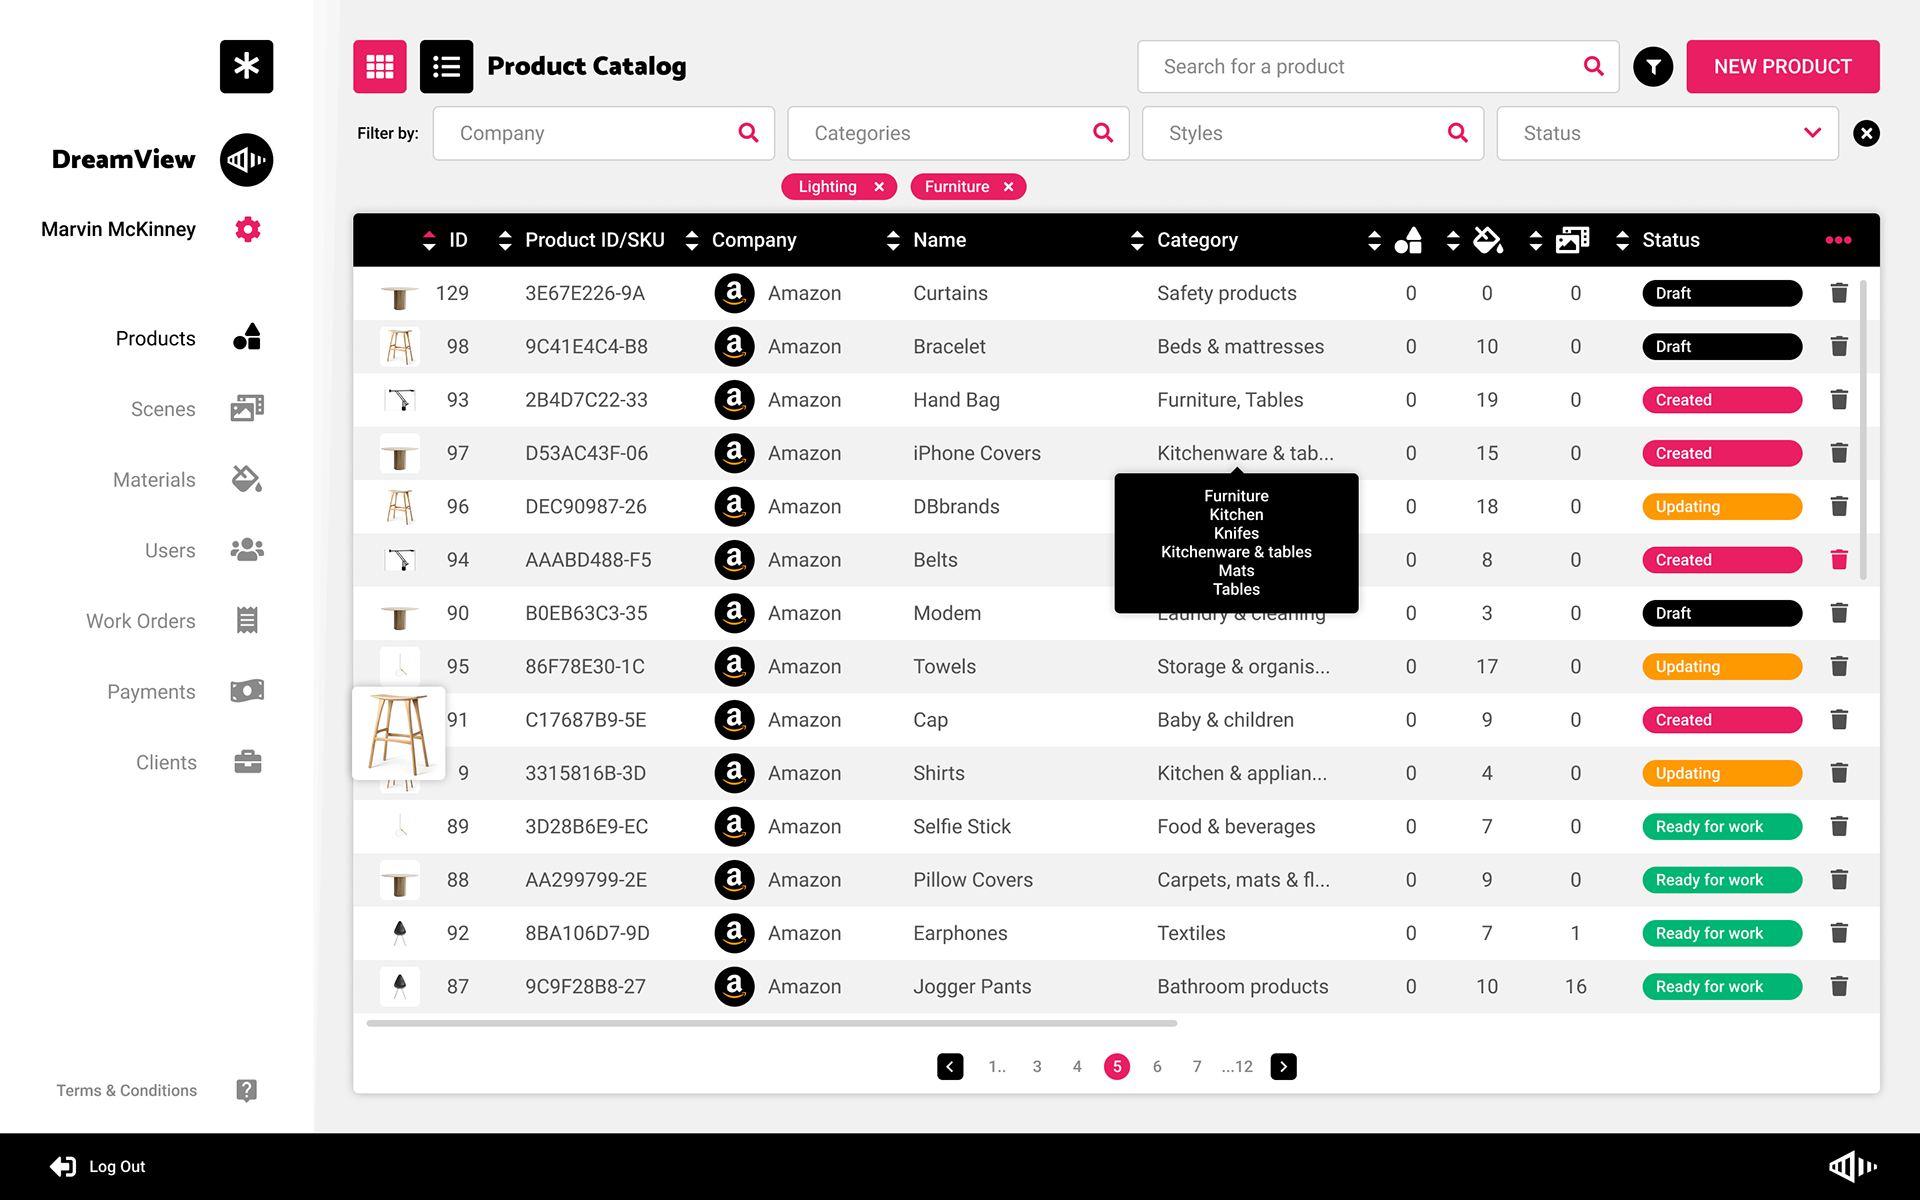Clear all filters with X button
1920x1200 pixels.
pyautogui.click(x=1866, y=133)
